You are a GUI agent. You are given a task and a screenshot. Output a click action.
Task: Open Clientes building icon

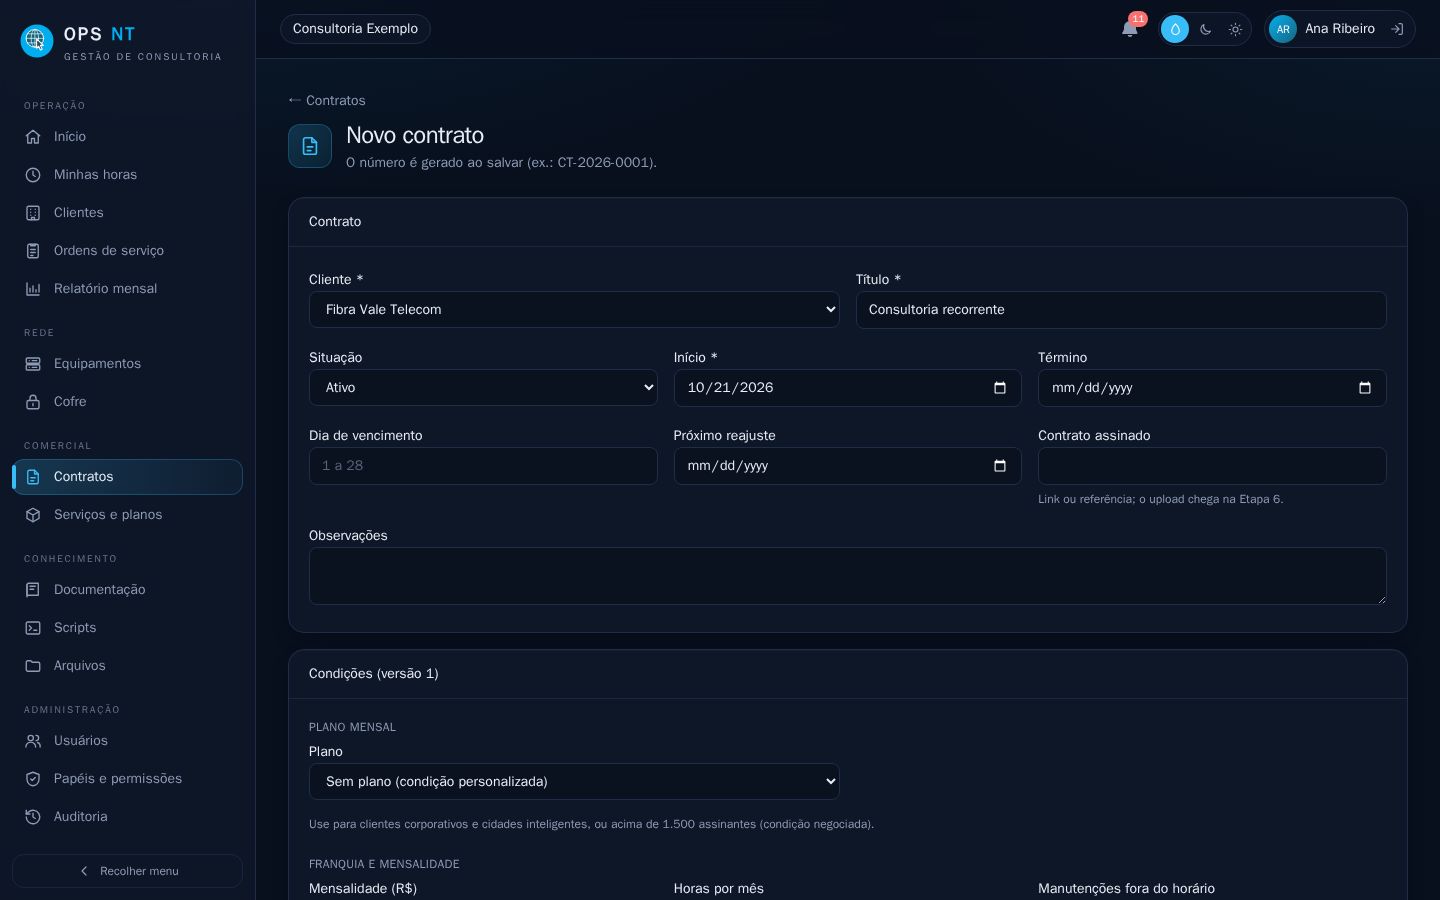click(33, 213)
